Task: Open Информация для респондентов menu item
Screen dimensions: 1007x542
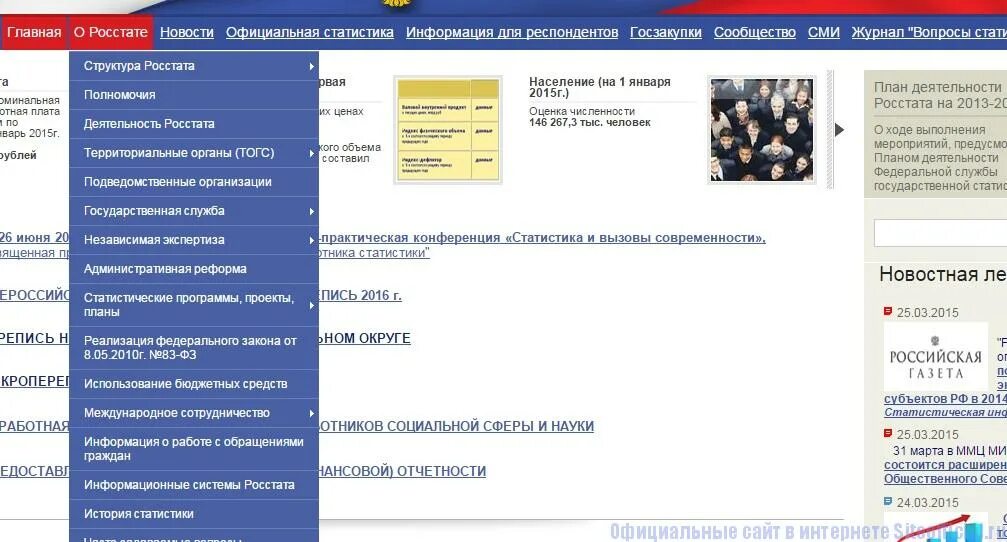Action: (x=512, y=32)
